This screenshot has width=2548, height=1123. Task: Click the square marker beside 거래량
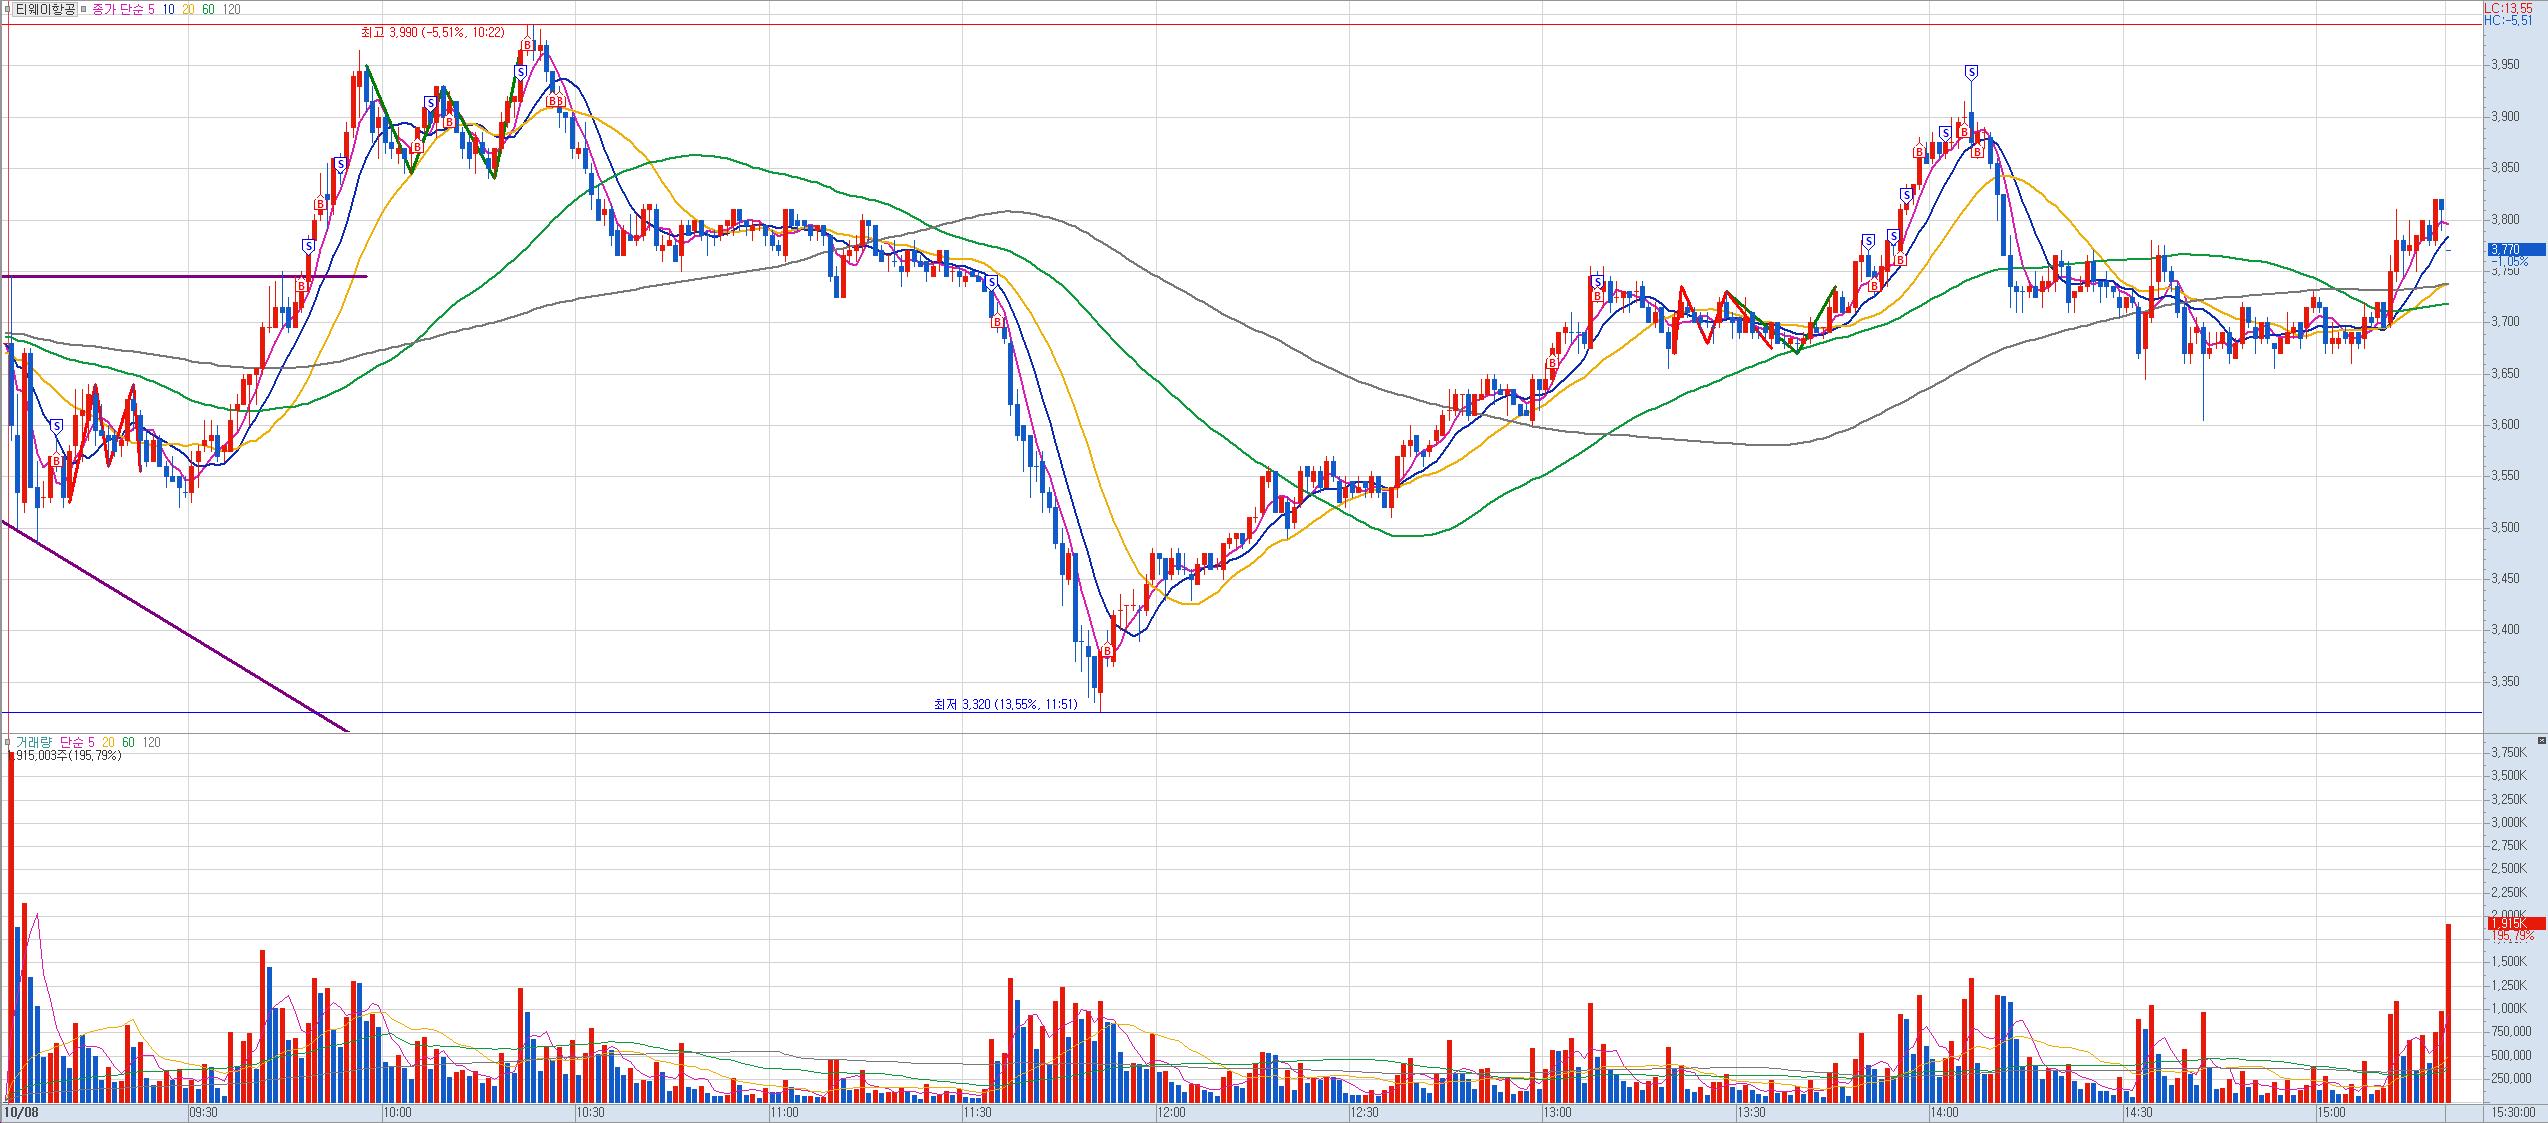click(x=7, y=742)
